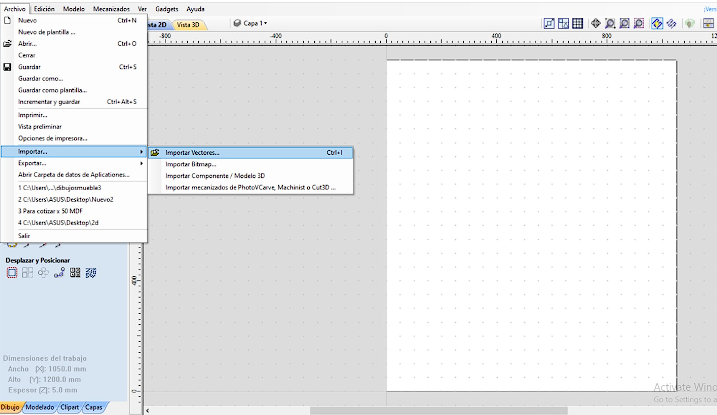The image size is (717, 415).
Task: Click the zoom to drawing extents icon
Action: pos(625,23)
